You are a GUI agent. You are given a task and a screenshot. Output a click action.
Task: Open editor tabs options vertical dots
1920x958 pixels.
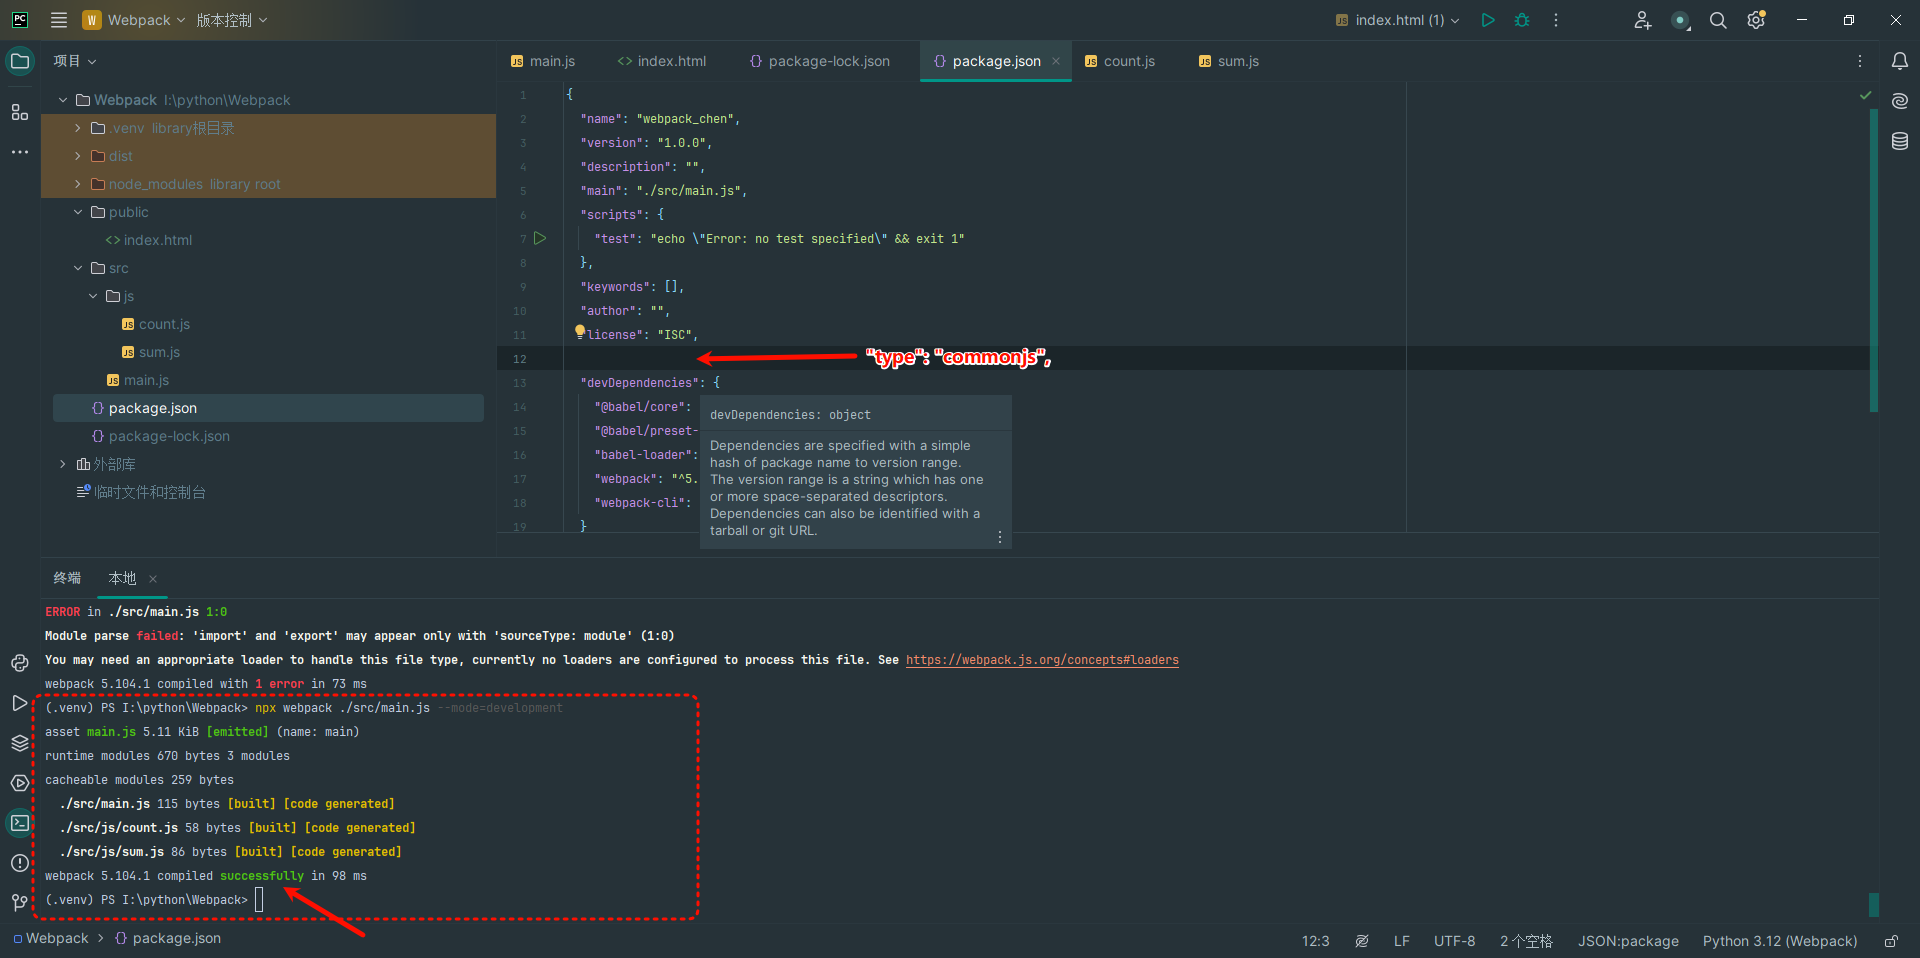coord(1860,61)
